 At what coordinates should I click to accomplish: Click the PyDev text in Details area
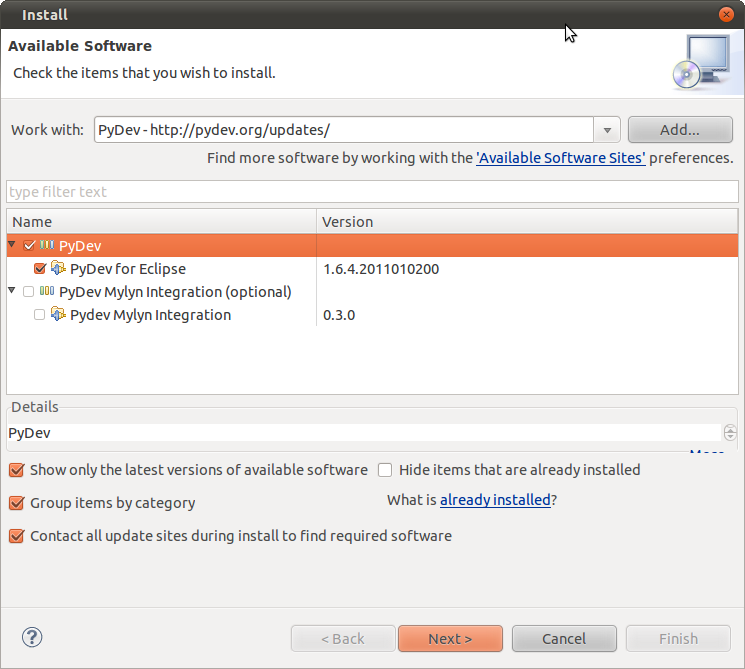[29, 433]
